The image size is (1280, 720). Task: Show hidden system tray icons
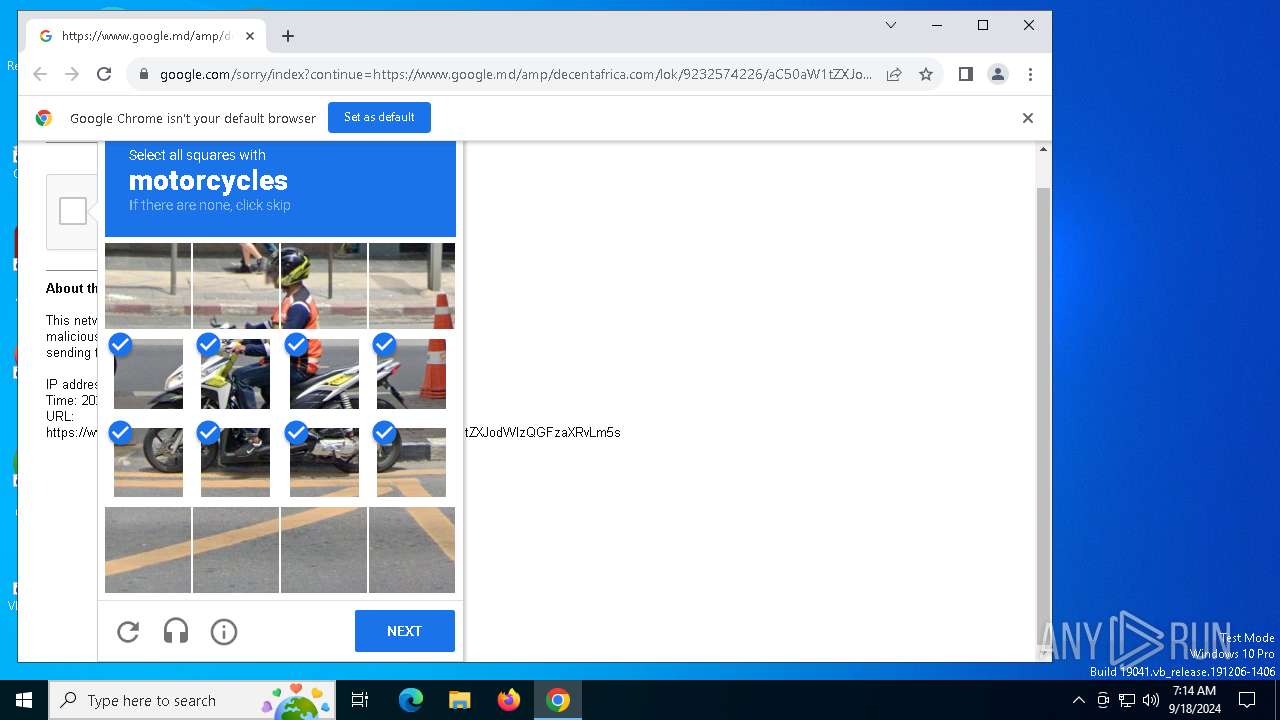[1078, 700]
